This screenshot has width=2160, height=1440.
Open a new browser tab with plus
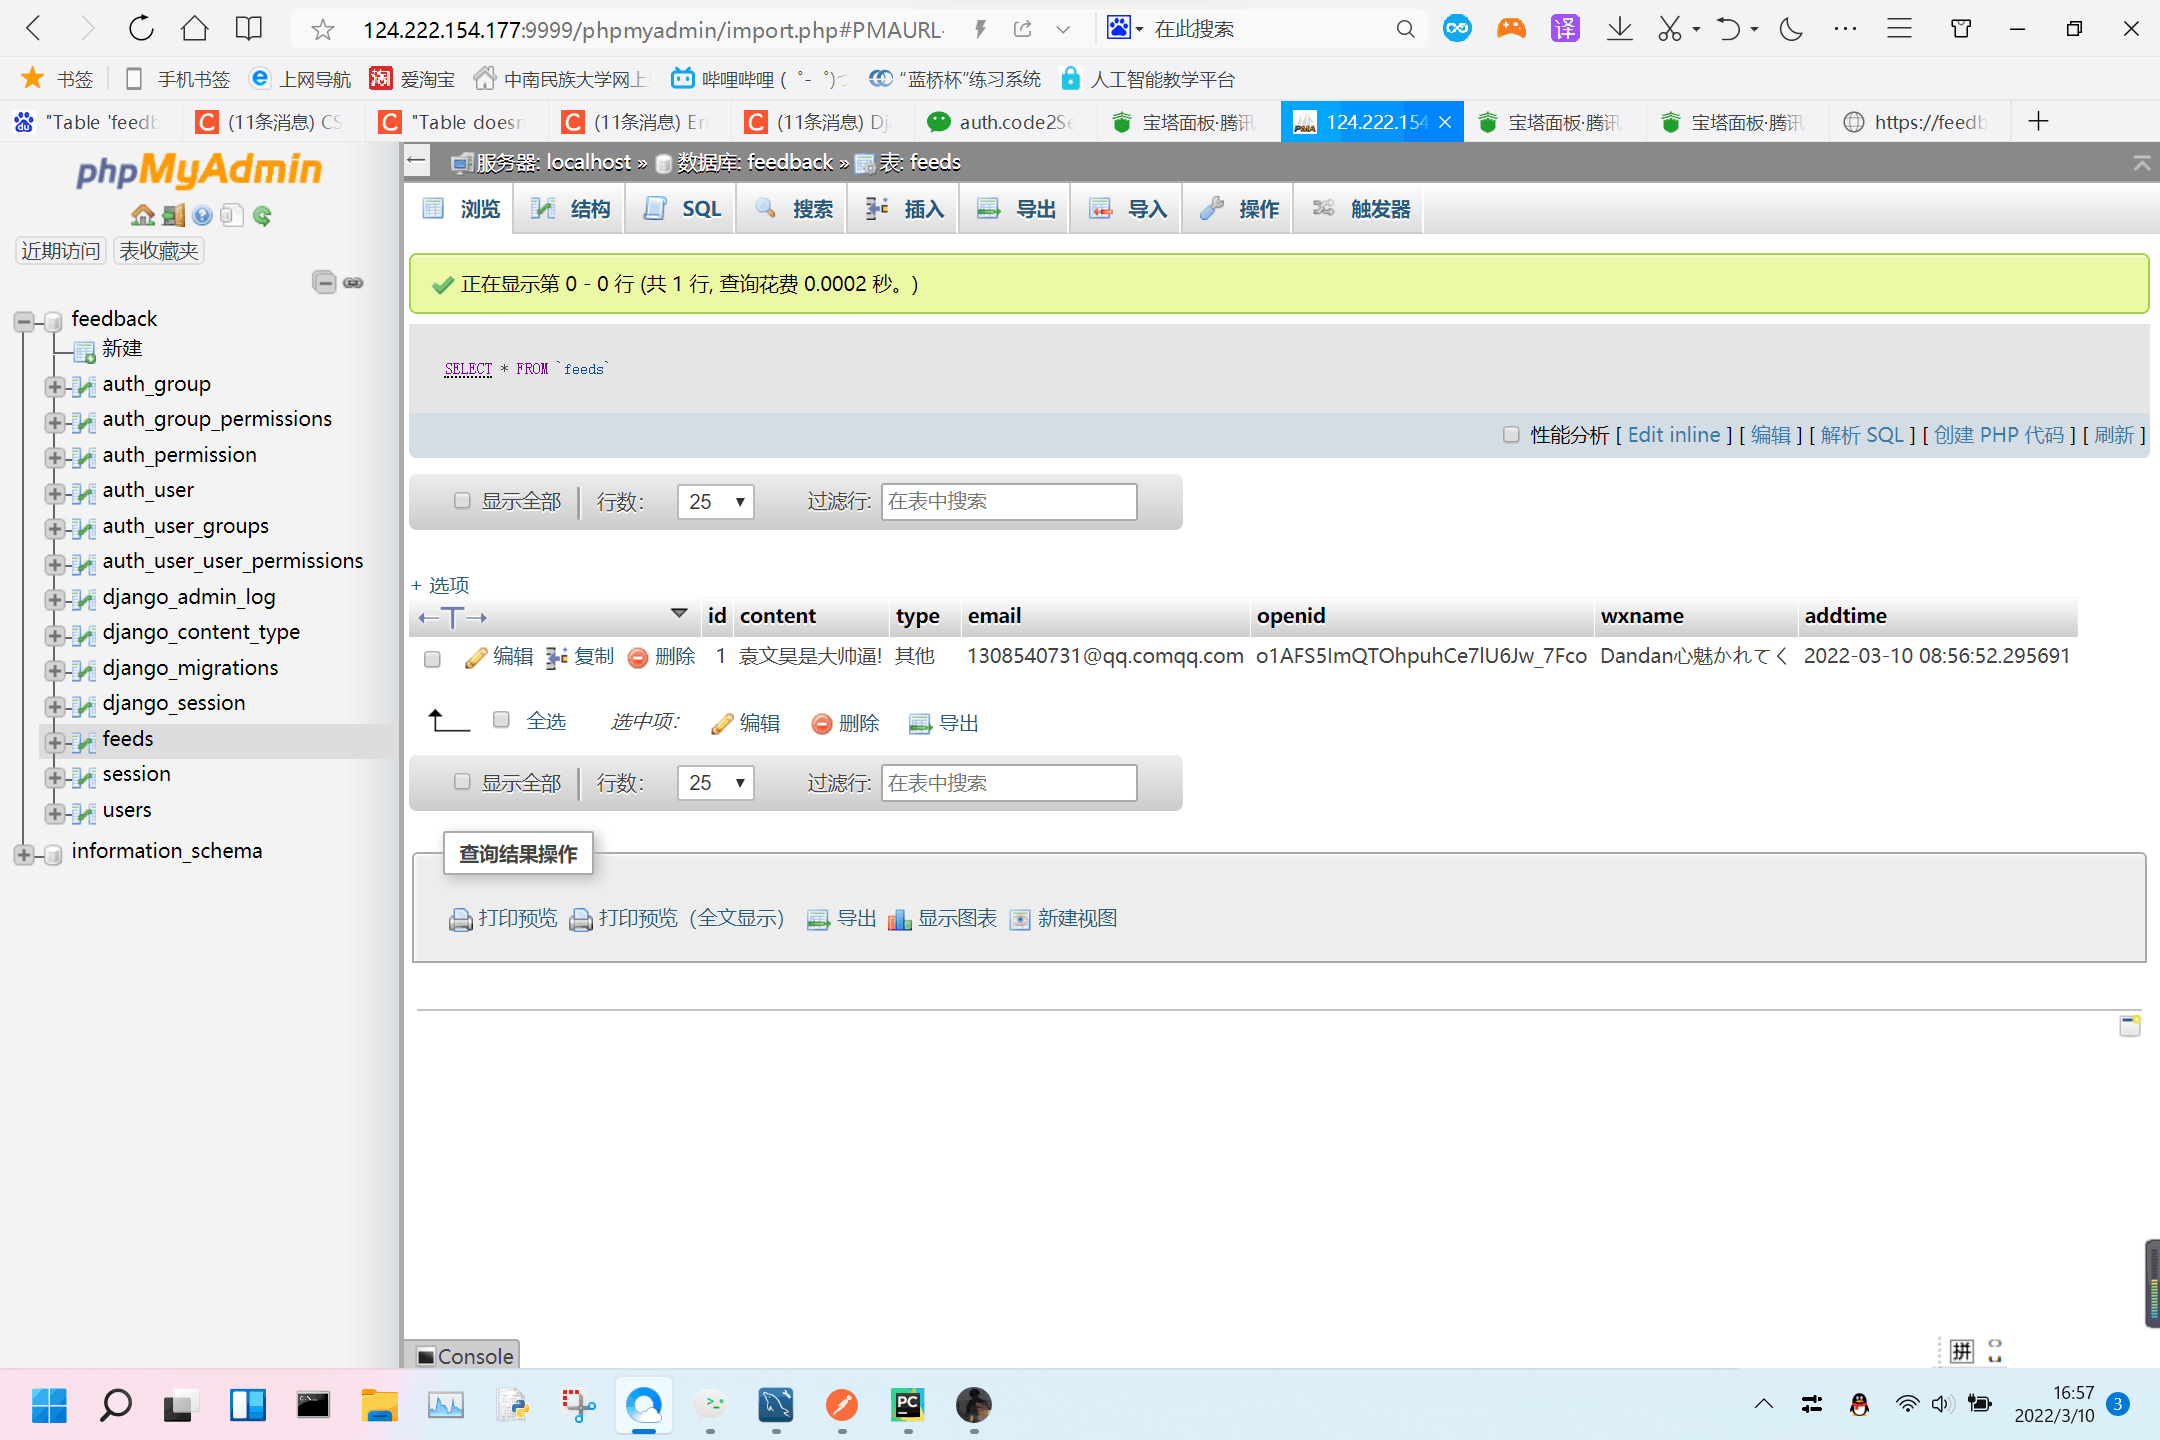[x=2038, y=122]
